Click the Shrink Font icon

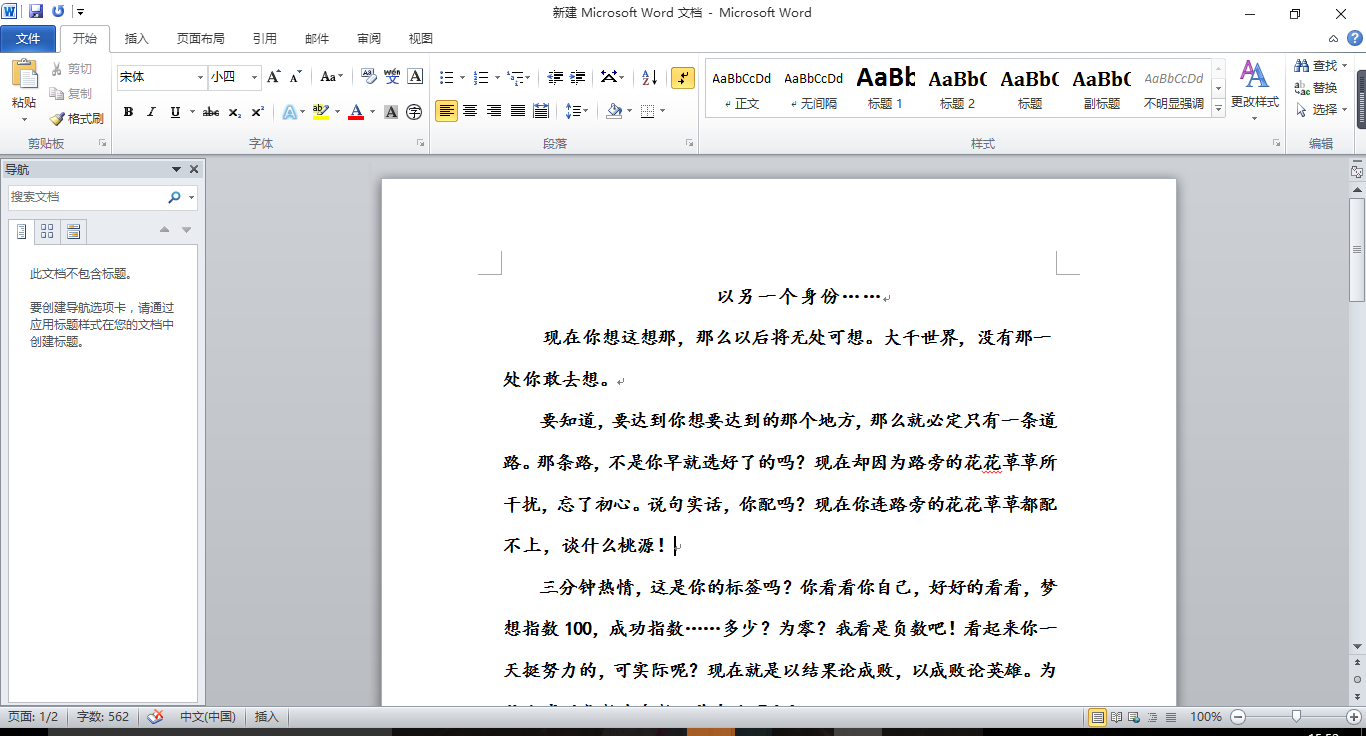[x=296, y=77]
